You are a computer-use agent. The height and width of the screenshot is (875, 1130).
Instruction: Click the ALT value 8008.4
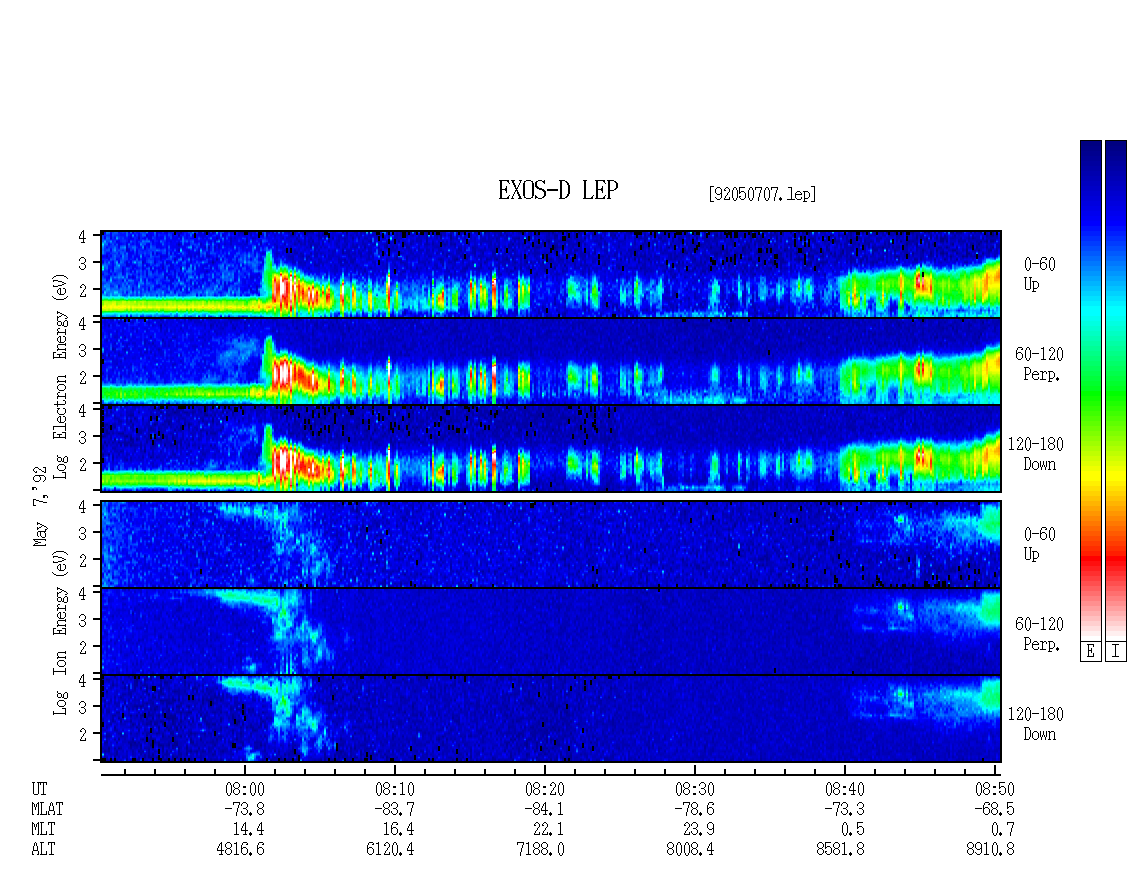pos(690,850)
